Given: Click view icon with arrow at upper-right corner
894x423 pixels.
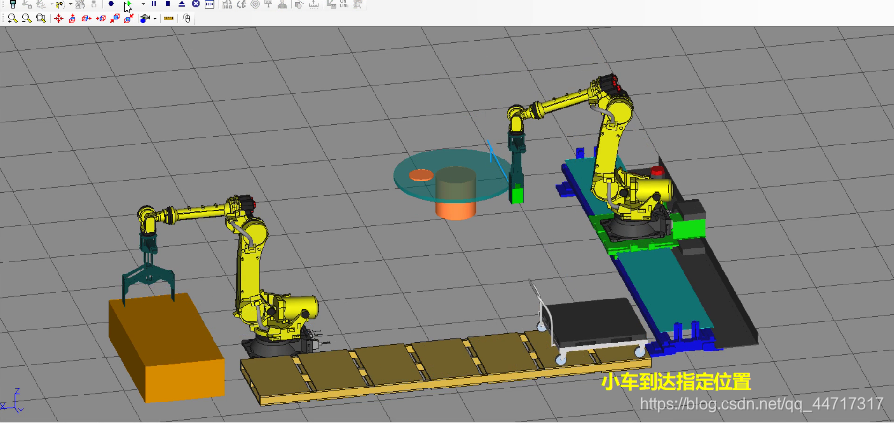Looking at the screenshot, I should (129, 18).
